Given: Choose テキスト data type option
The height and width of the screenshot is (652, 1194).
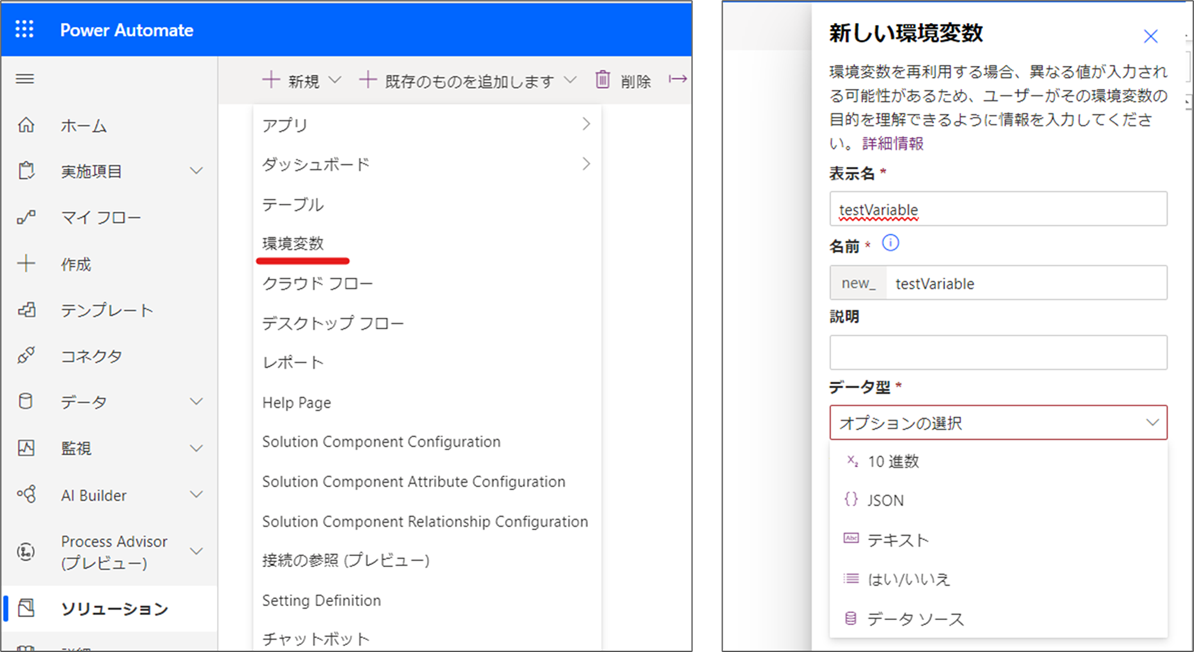Looking at the screenshot, I should pos(998,540).
